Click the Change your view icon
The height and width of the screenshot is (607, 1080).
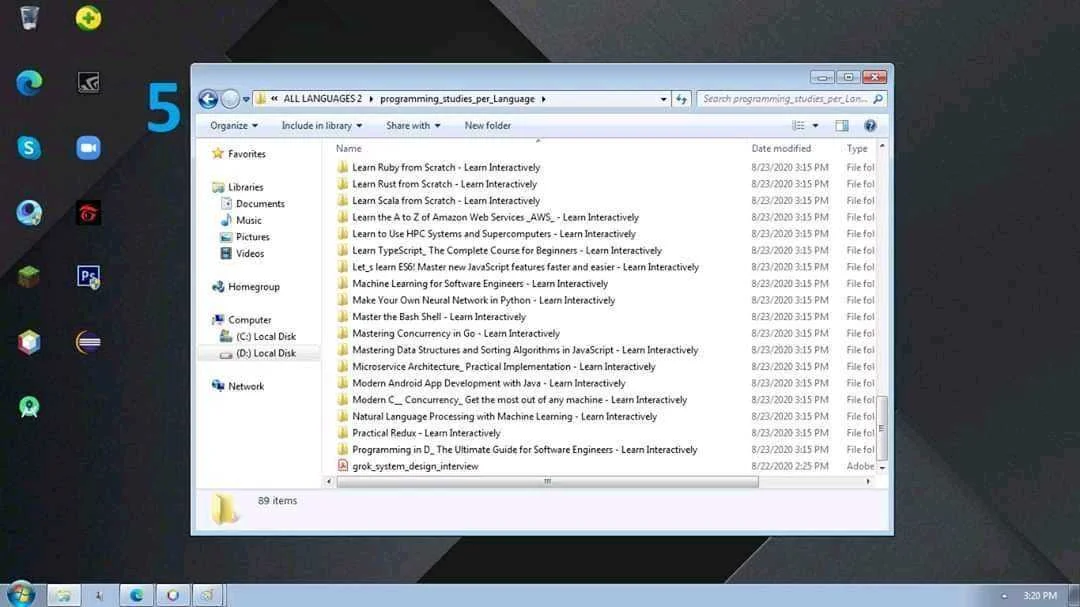pos(798,125)
